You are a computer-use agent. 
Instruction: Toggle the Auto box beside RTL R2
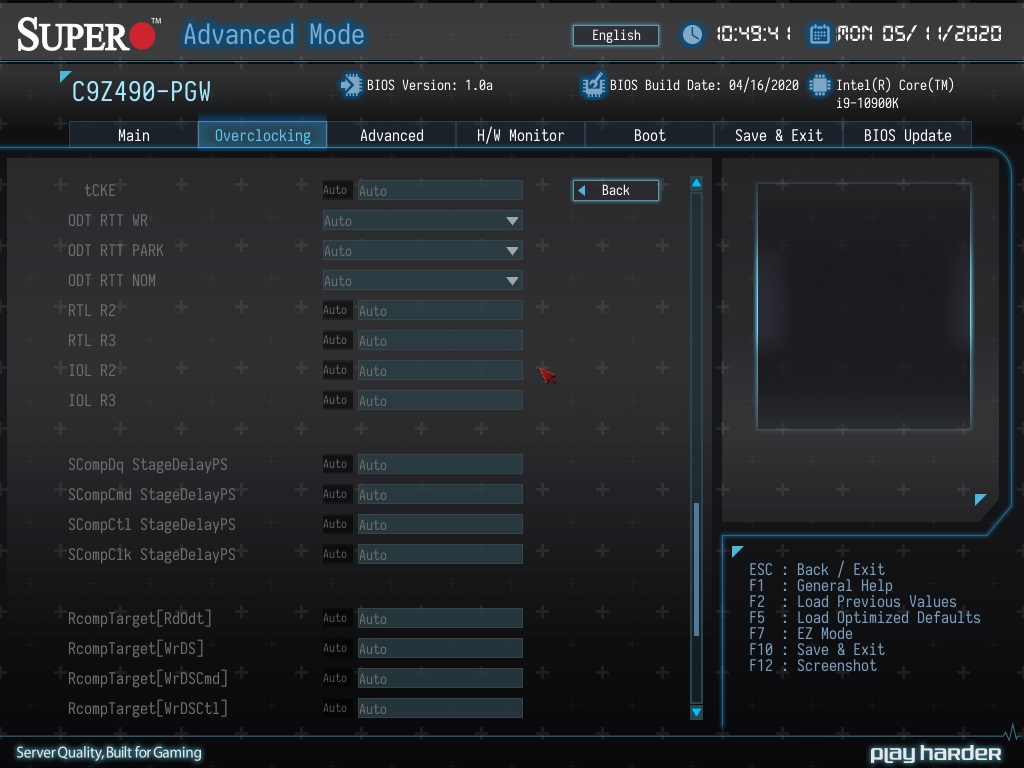[x=335, y=310]
